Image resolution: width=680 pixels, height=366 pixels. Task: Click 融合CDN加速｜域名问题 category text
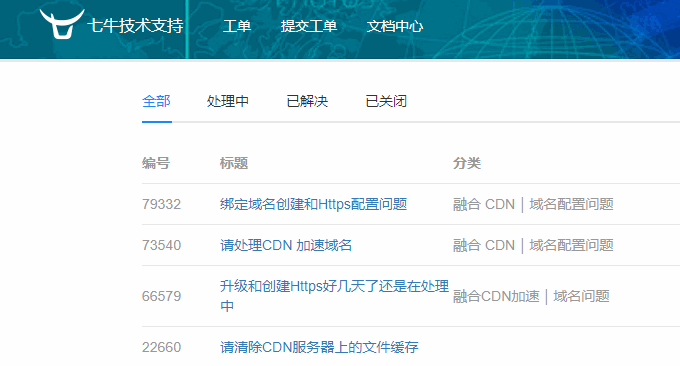(x=531, y=296)
